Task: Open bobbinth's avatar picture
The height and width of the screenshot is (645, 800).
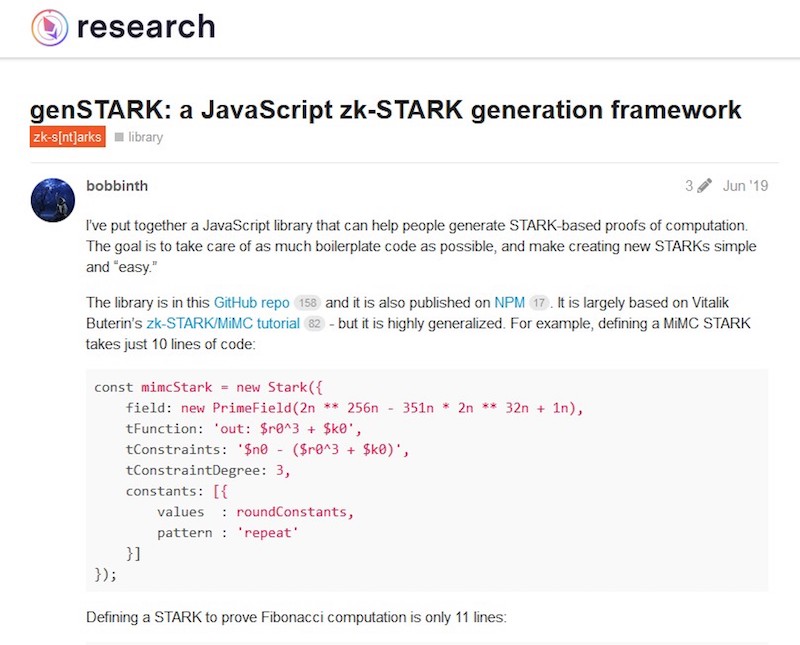Action: click(53, 200)
